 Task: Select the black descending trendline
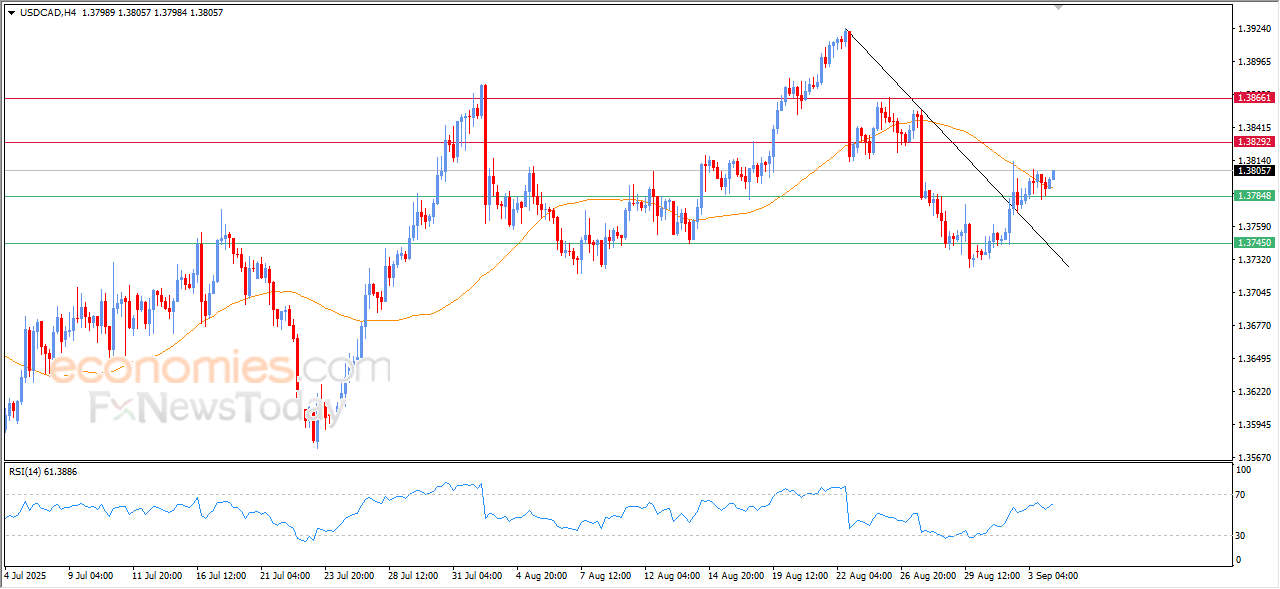click(x=957, y=147)
